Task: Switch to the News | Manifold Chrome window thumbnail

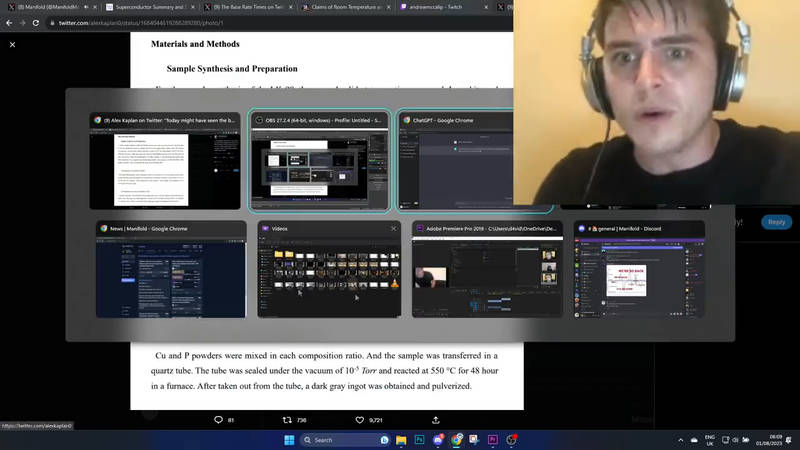Action: (171, 269)
